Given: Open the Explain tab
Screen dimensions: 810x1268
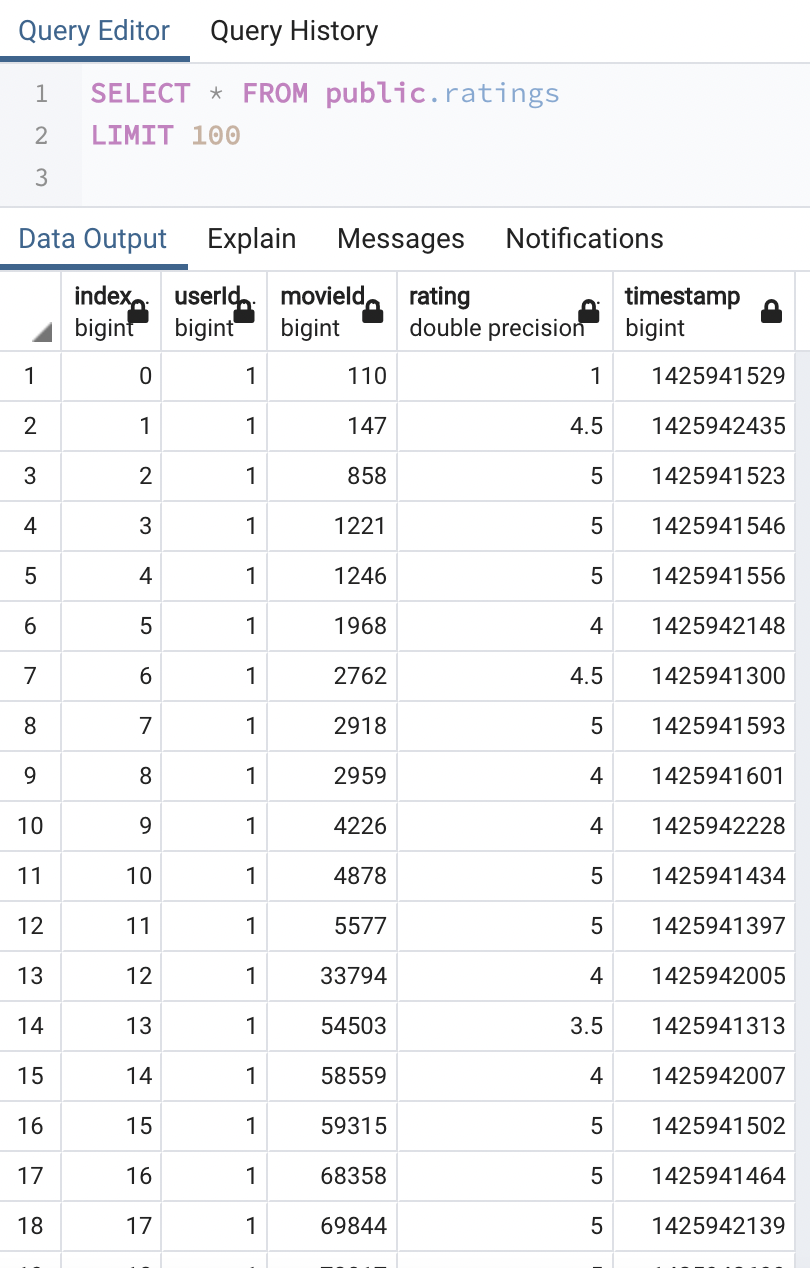Looking at the screenshot, I should [251, 239].
